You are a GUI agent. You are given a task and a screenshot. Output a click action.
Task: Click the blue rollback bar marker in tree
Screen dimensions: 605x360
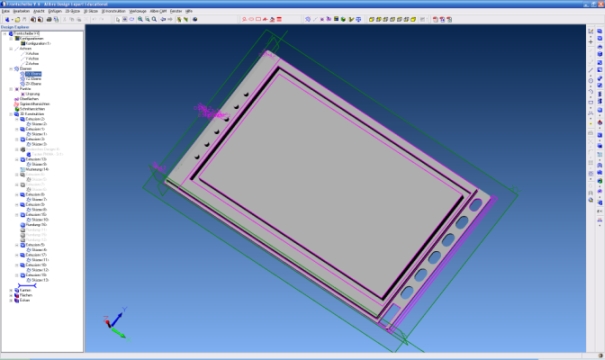pos(27,286)
